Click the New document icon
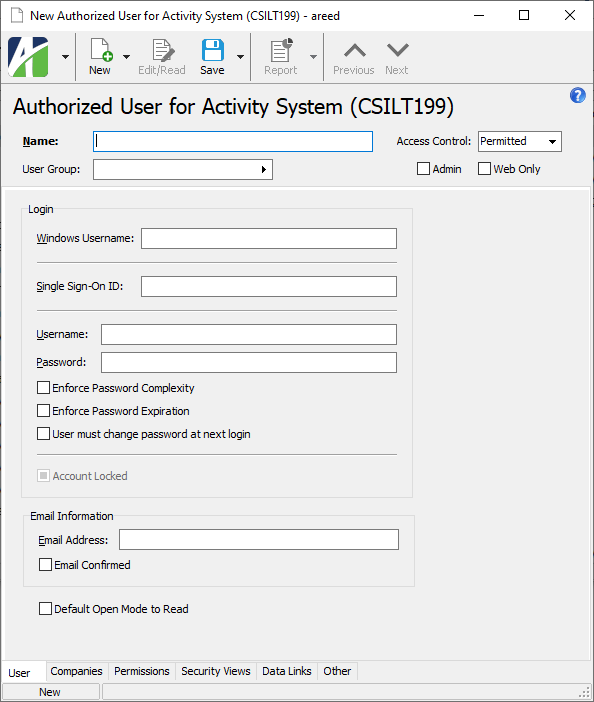This screenshot has height=702, width=594. click(x=101, y=50)
